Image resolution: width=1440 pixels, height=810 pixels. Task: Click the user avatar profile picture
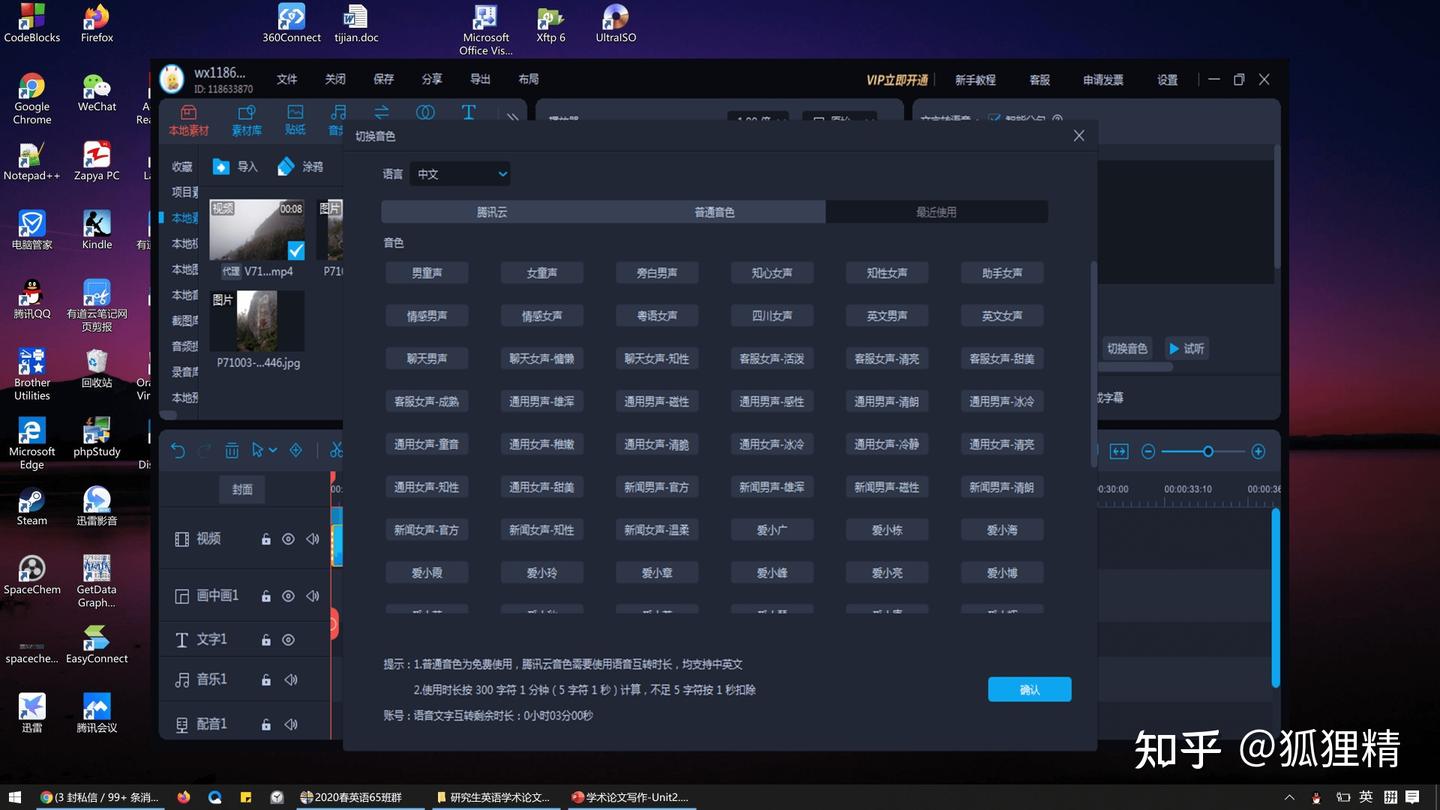[172, 79]
